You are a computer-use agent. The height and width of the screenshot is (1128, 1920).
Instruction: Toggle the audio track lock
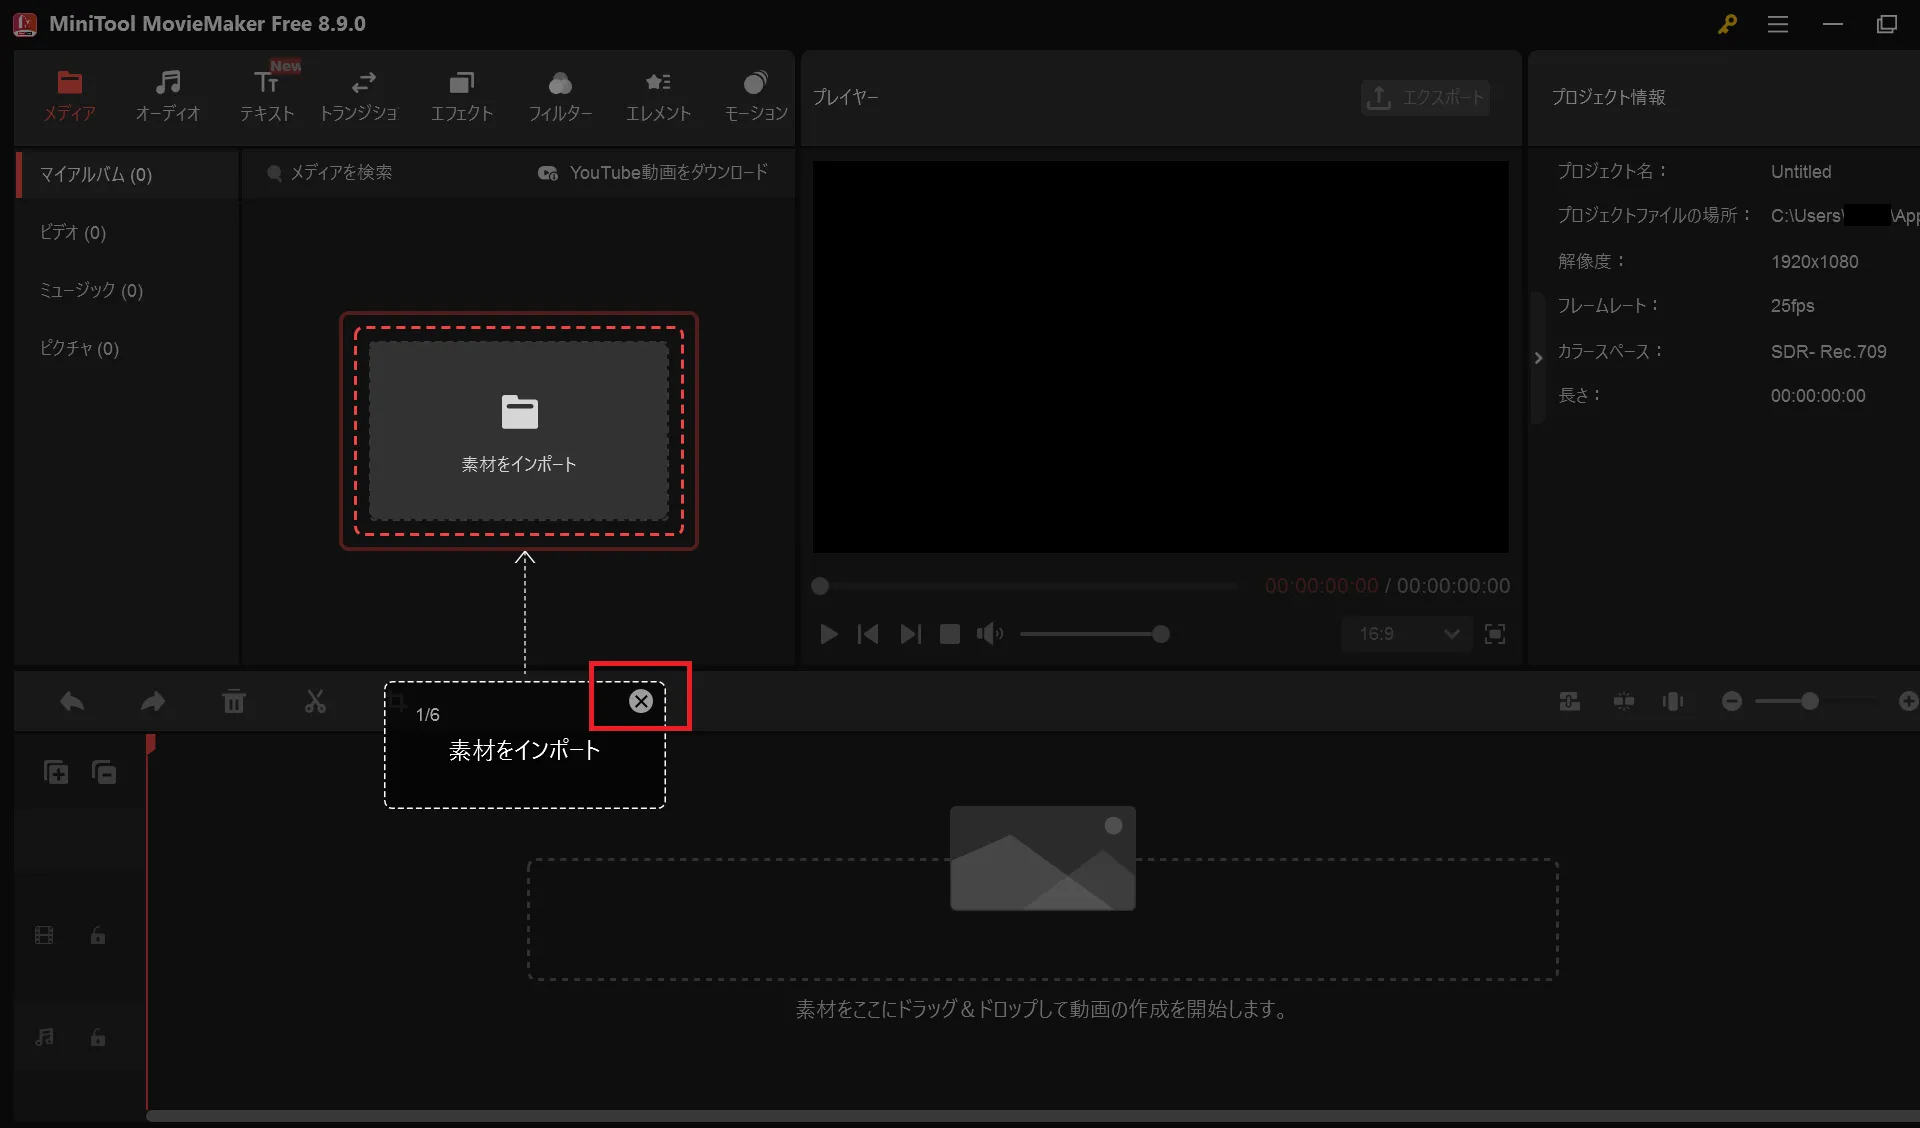point(98,1037)
